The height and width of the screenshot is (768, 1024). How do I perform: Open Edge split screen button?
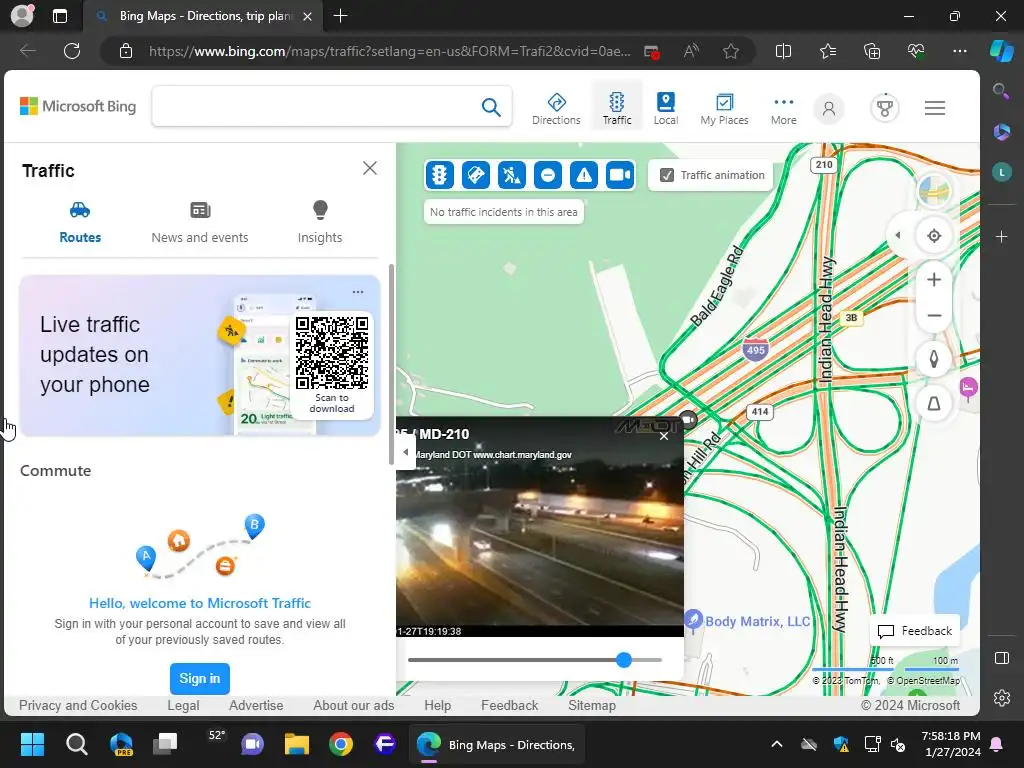[783, 51]
